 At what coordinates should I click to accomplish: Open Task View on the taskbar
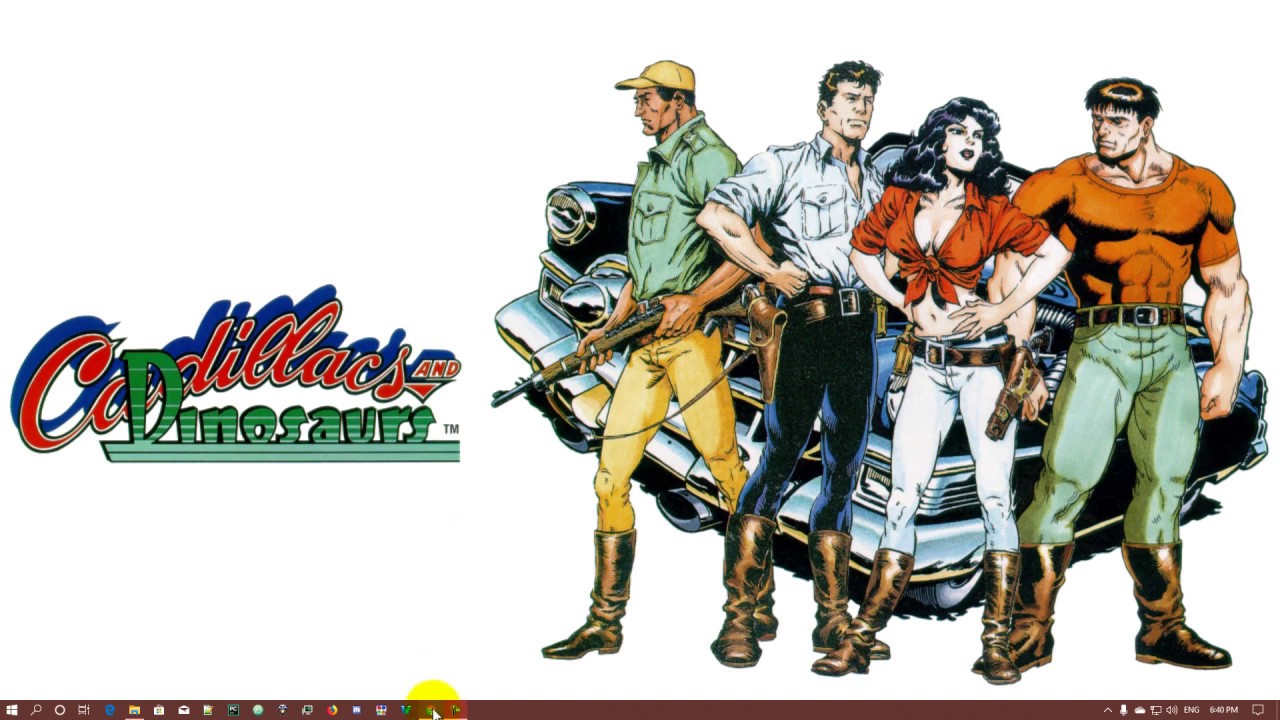coord(84,710)
